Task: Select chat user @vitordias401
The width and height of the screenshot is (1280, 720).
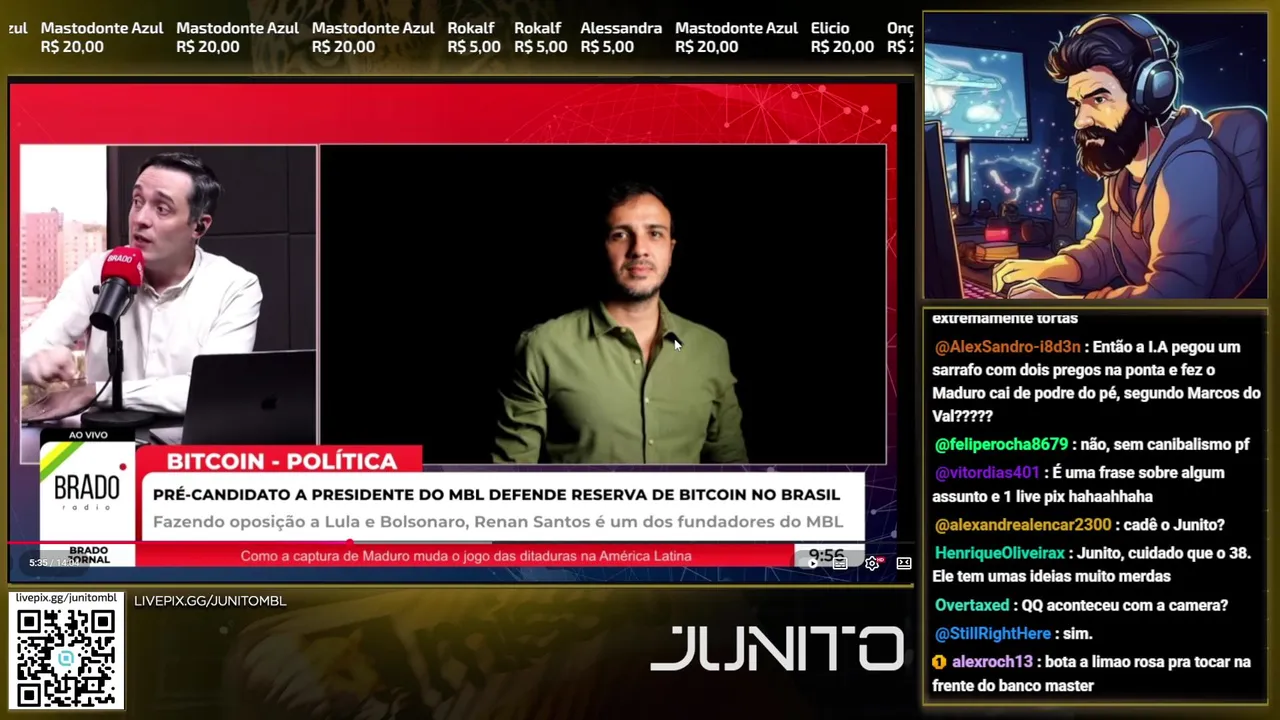Action: click(987, 472)
